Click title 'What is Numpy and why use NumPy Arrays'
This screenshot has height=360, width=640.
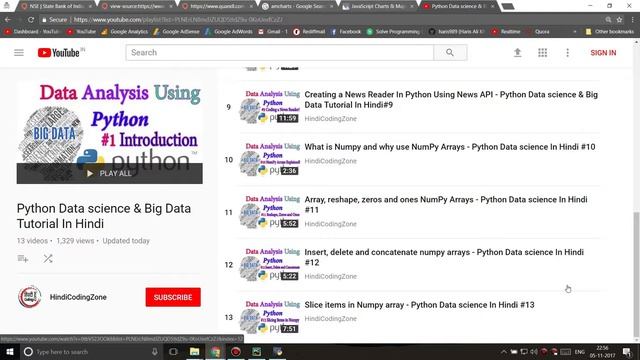click(x=450, y=147)
